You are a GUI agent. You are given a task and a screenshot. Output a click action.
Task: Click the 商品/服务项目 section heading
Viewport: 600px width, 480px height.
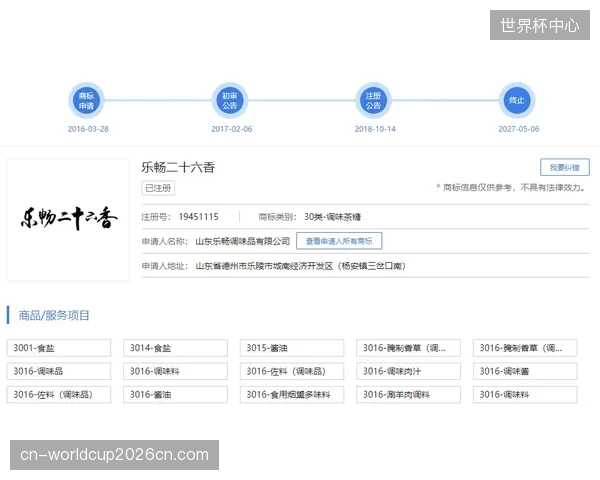(x=54, y=315)
